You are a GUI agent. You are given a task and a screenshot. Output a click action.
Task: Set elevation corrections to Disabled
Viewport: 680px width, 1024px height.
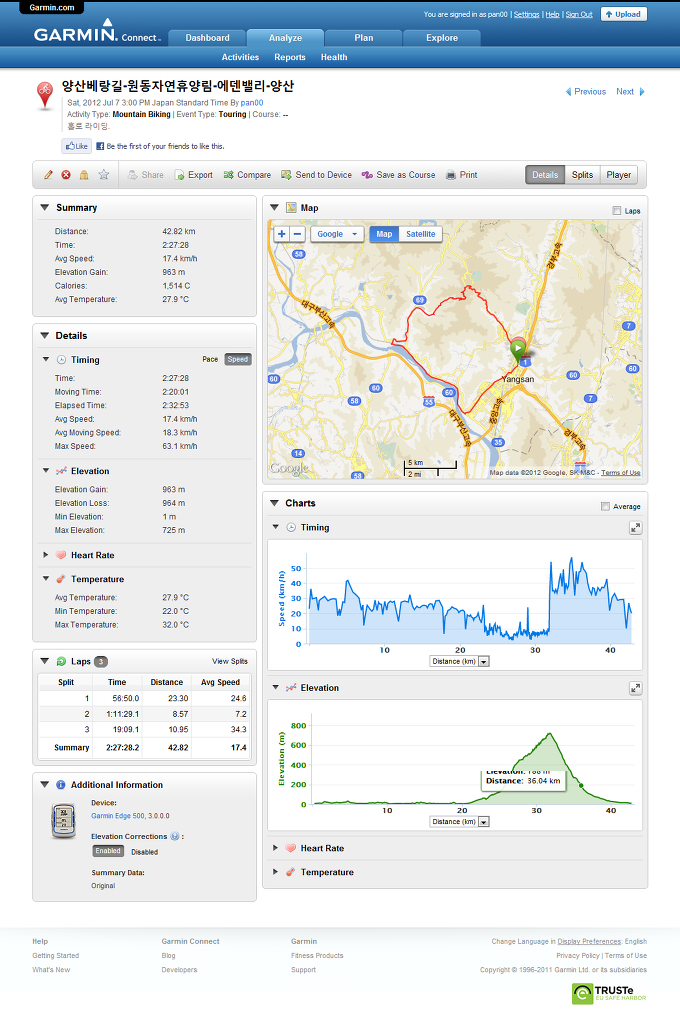tap(144, 852)
